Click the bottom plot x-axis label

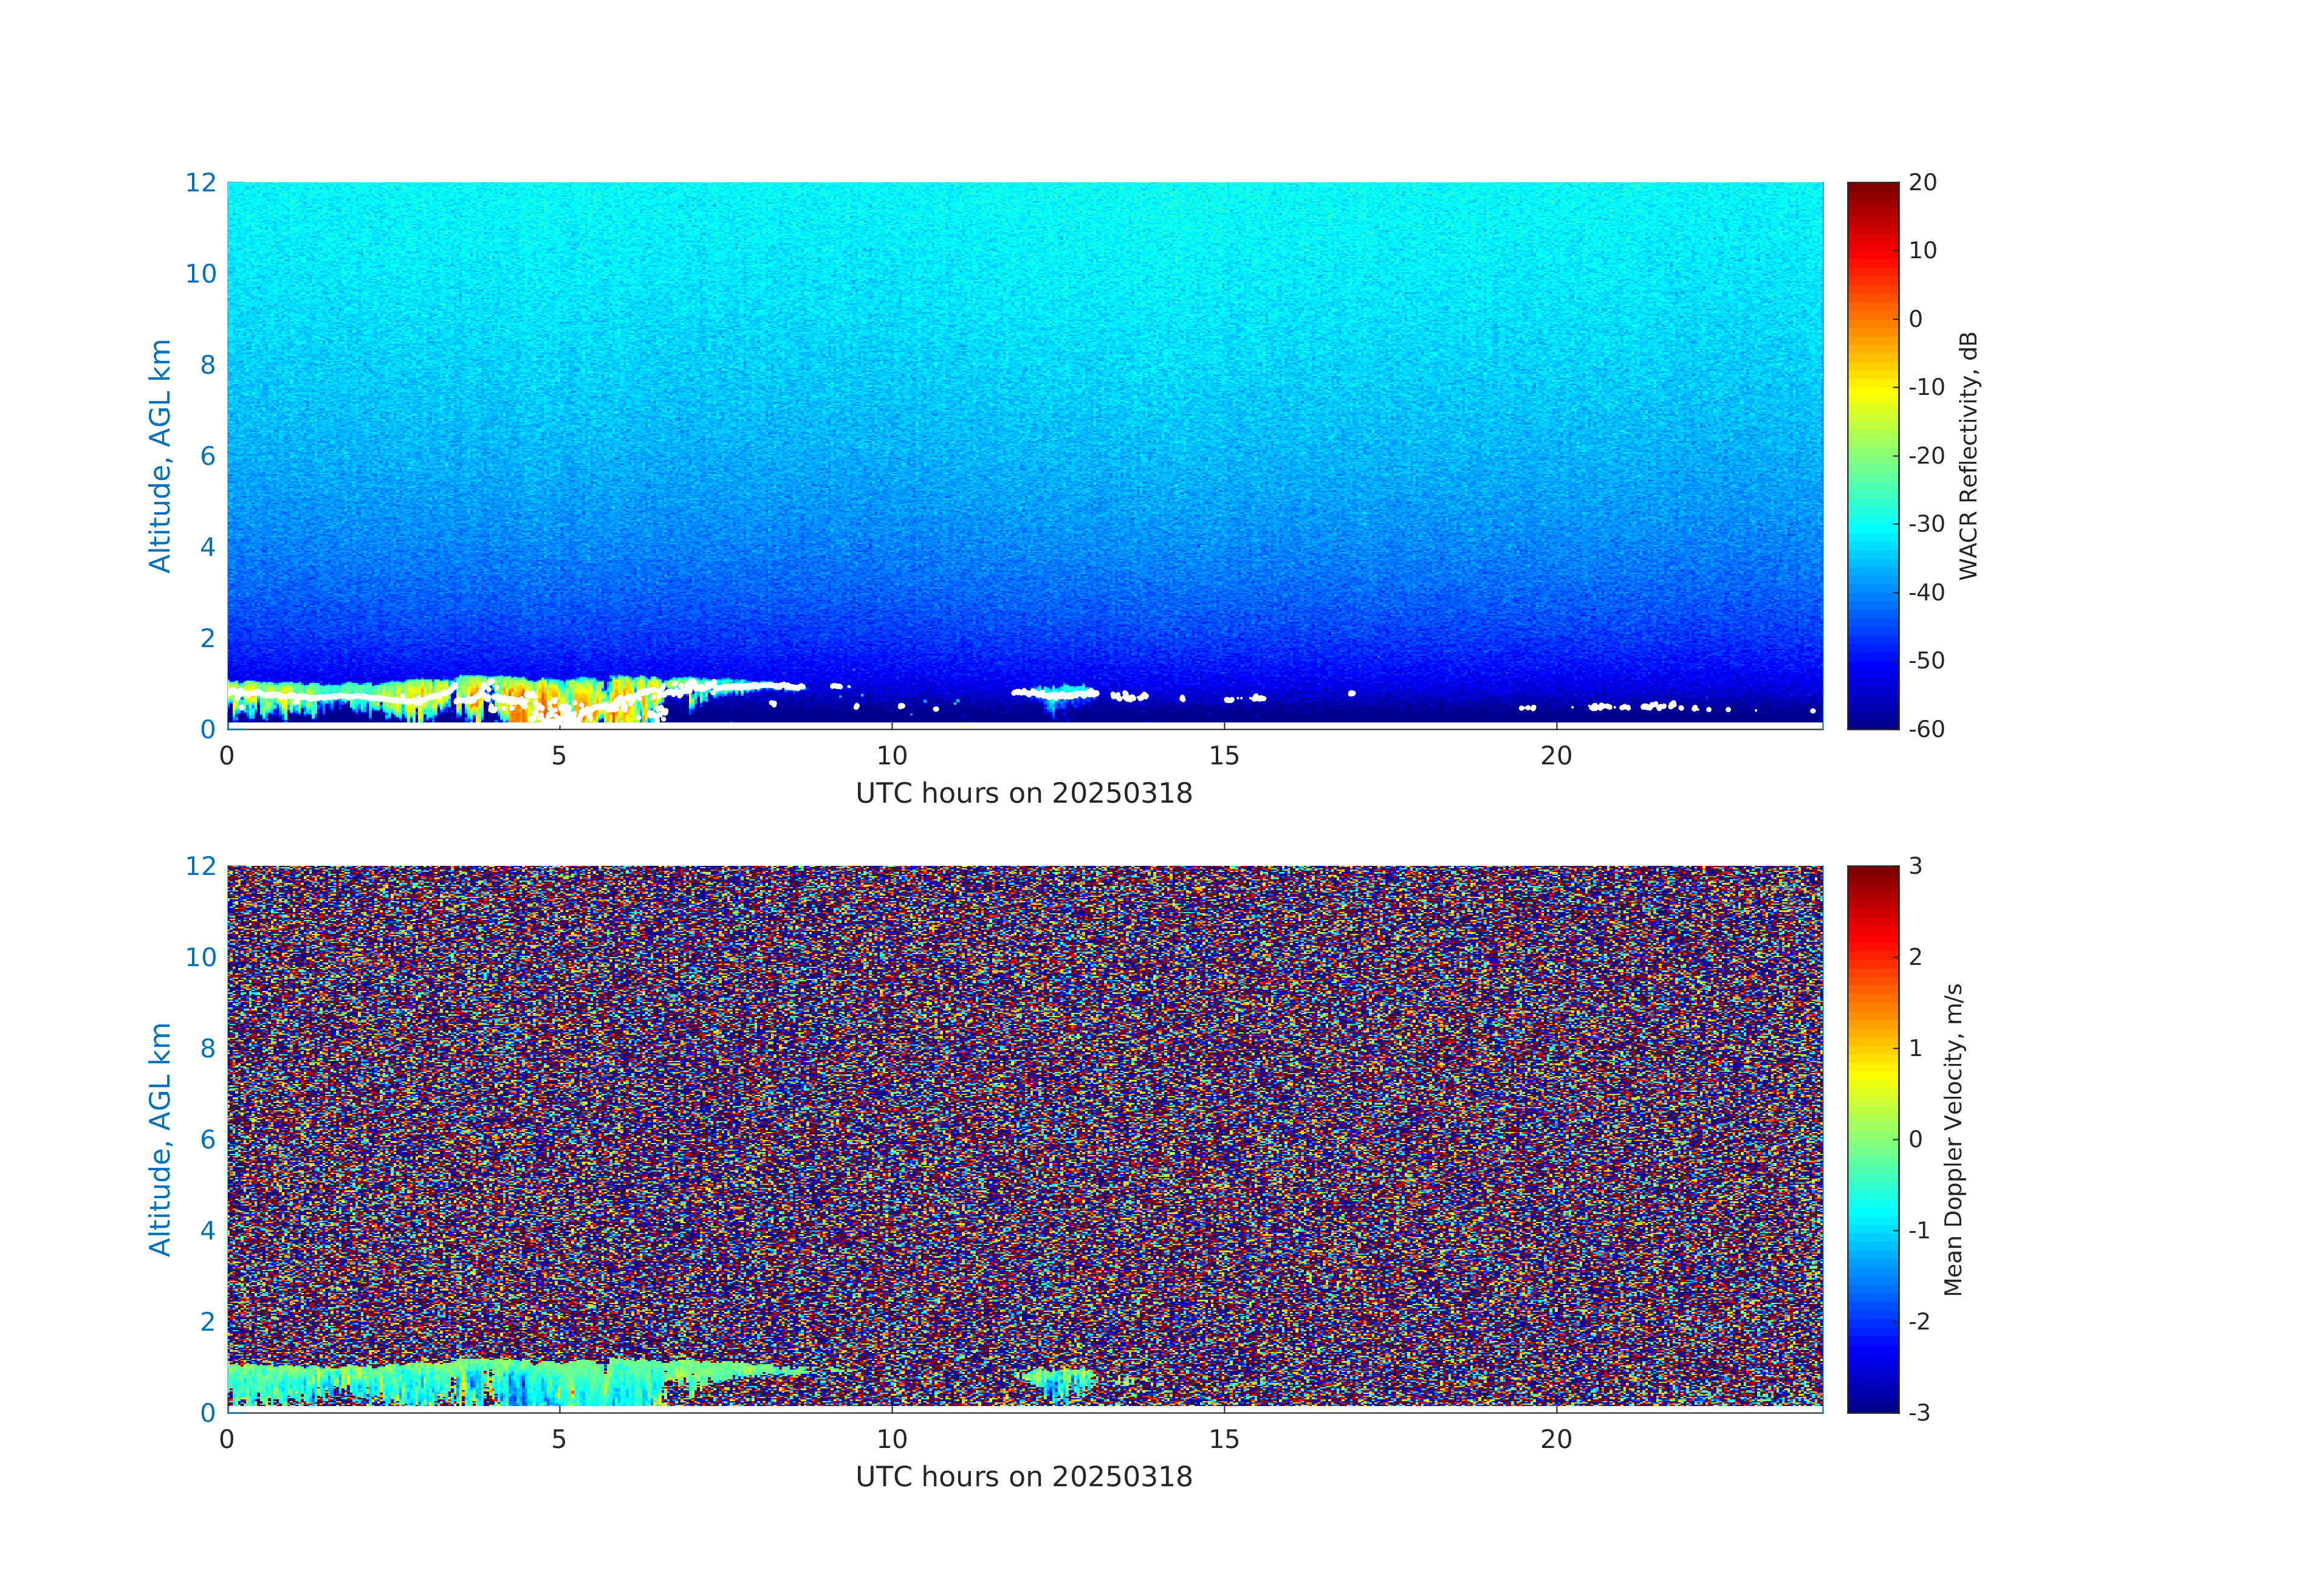[1024, 1477]
